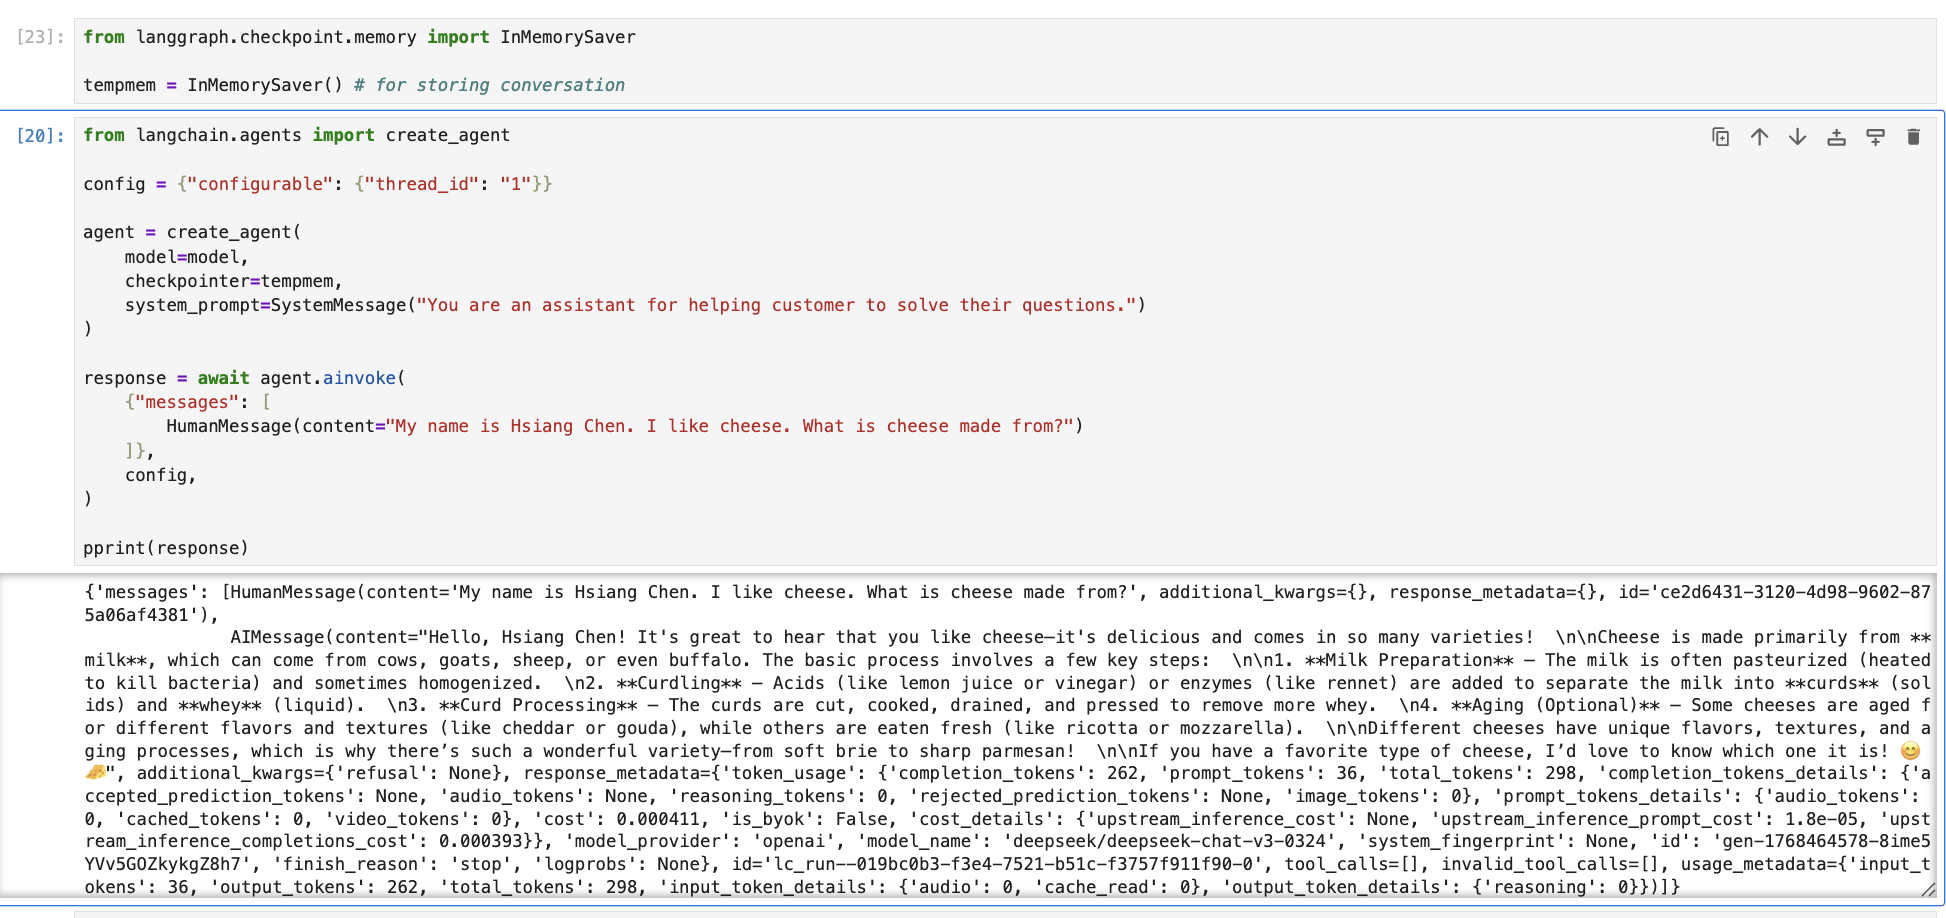Duplicate the active cell with the copy icon
Viewport: 1946px width, 918px height.
tap(1720, 137)
